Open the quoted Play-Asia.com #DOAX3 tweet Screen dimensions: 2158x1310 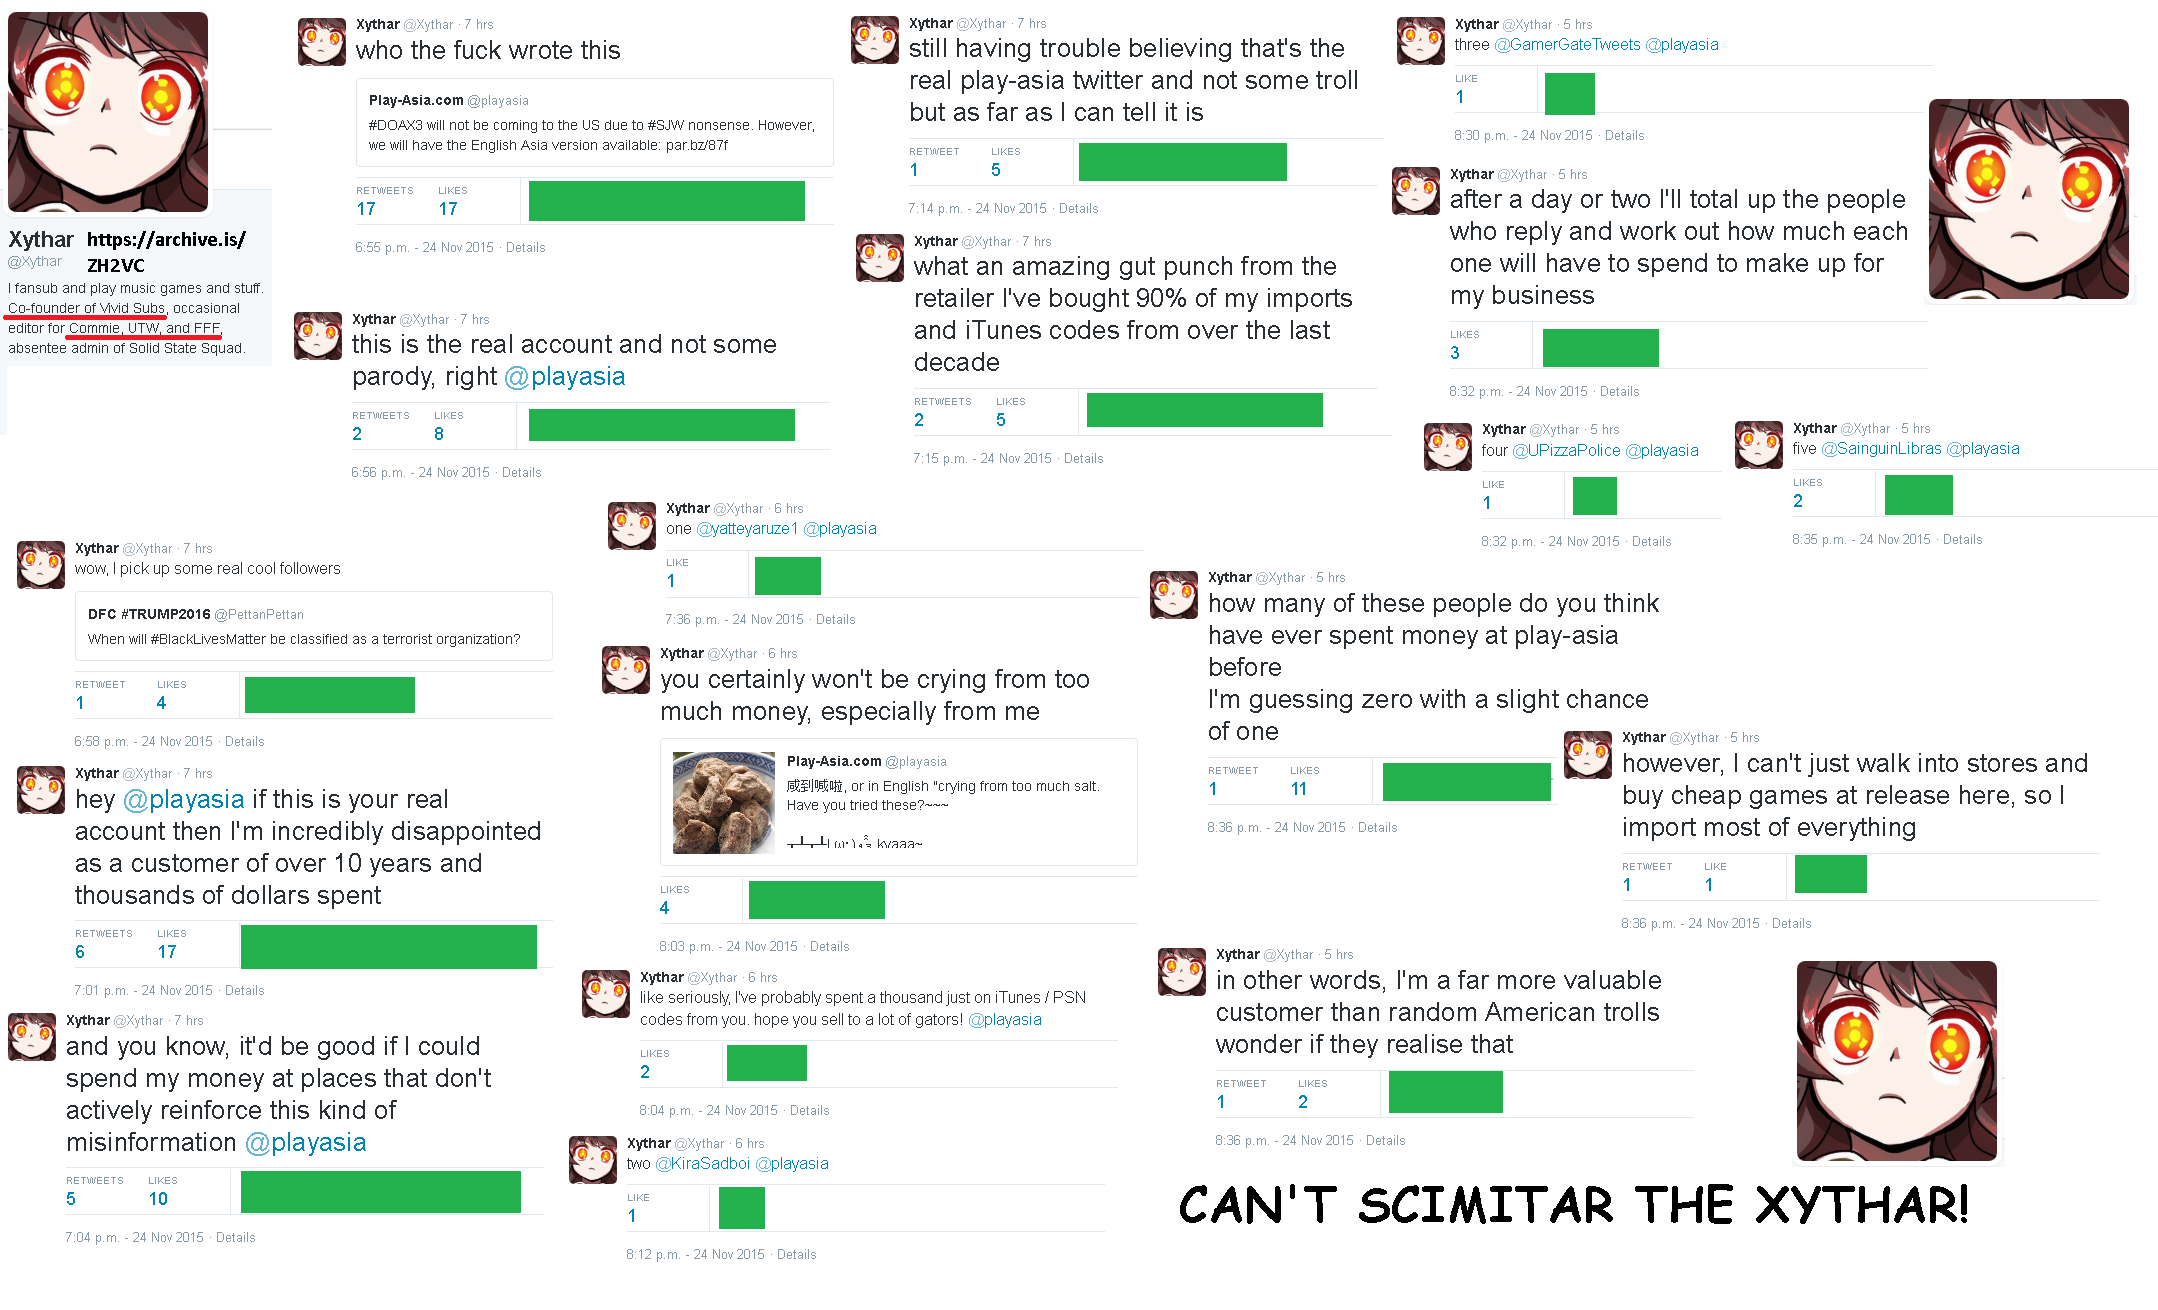pyautogui.click(x=595, y=123)
